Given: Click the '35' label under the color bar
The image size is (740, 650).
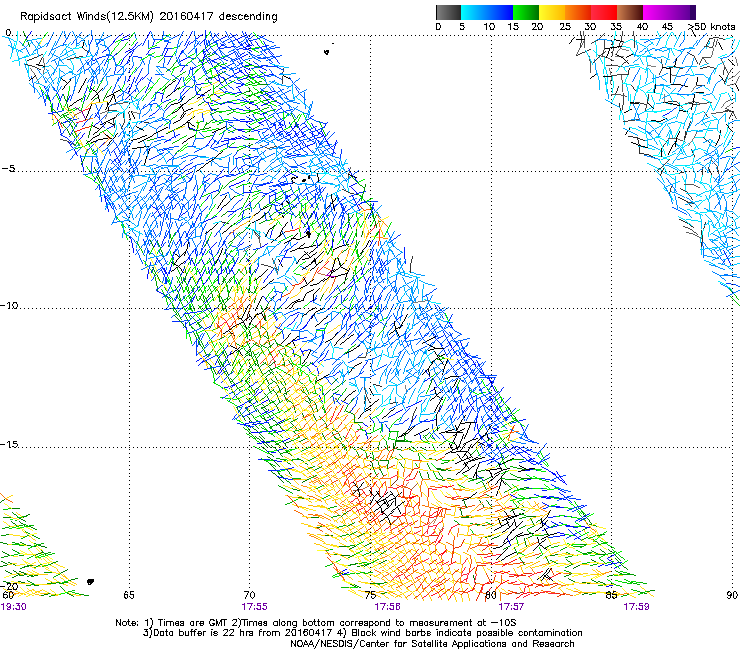Looking at the screenshot, I should click(x=616, y=27).
